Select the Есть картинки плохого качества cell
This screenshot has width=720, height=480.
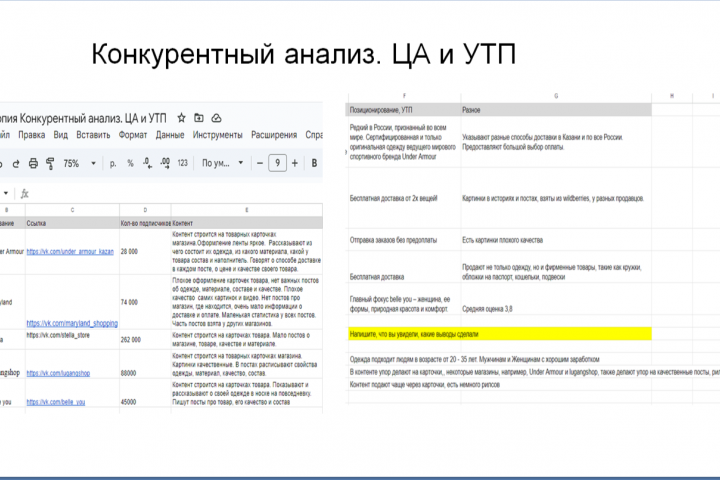click(556, 240)
